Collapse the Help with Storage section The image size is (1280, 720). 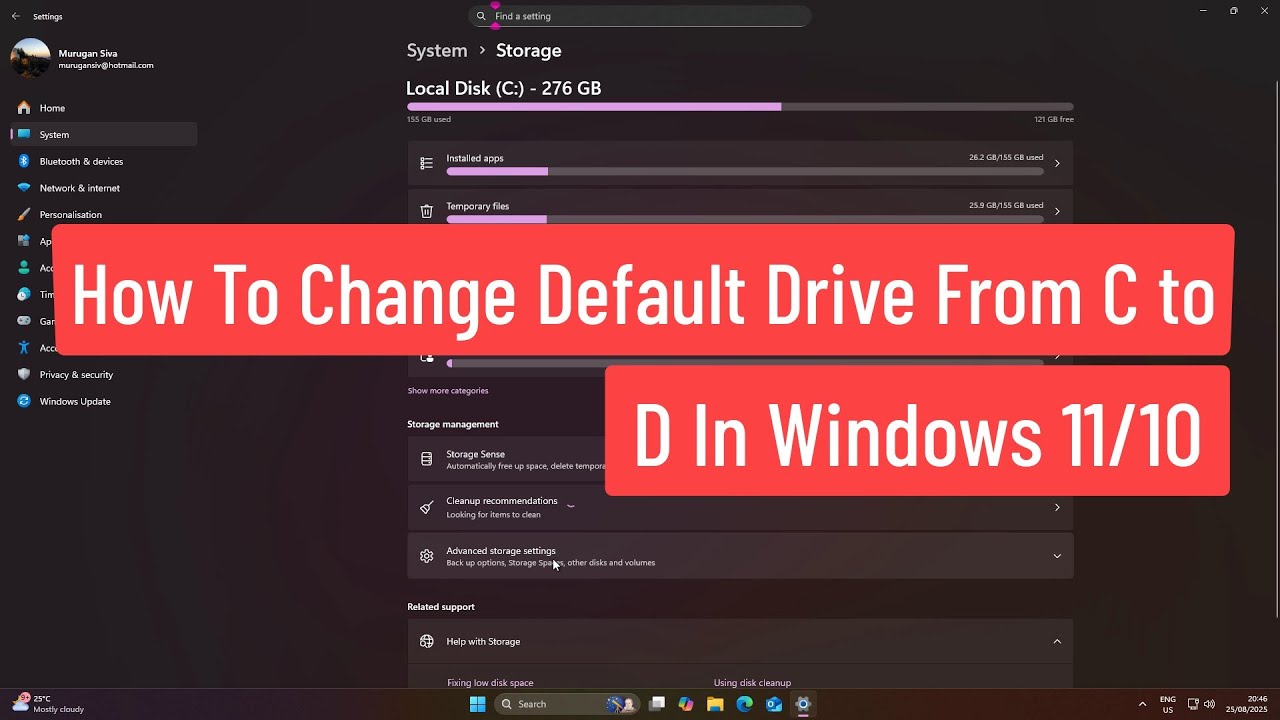1057,641
